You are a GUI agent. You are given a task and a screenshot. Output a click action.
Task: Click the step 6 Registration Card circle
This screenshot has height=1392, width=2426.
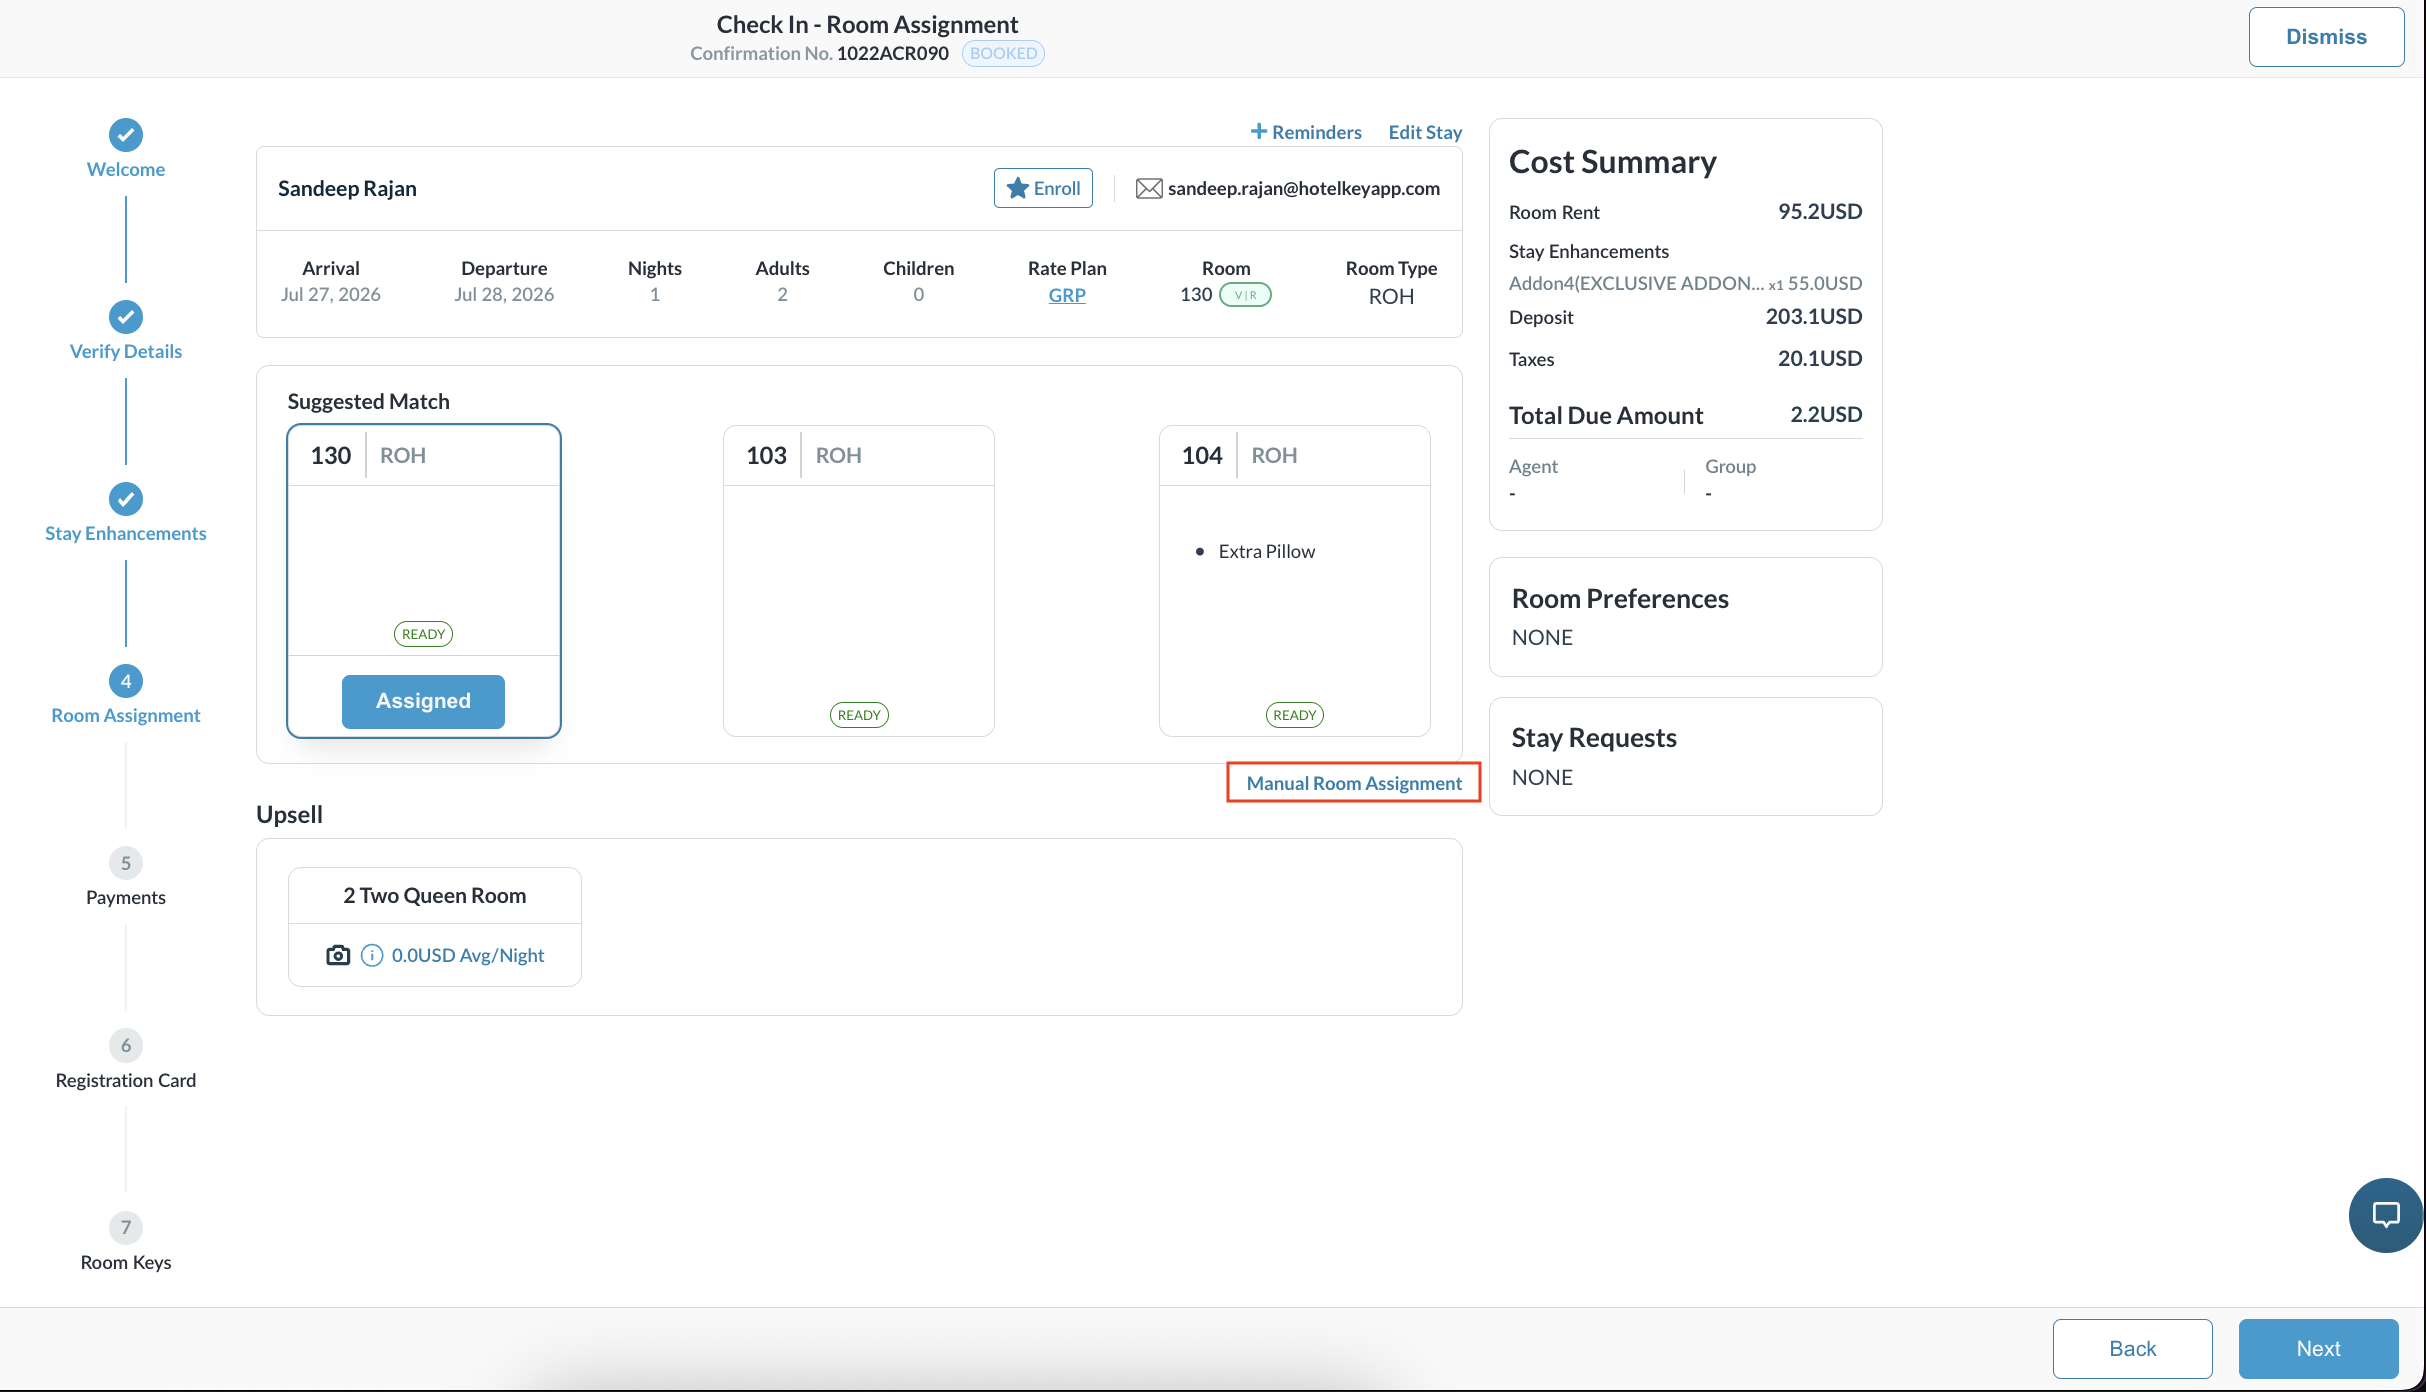pyautogui.click(x=126, y=1045)
